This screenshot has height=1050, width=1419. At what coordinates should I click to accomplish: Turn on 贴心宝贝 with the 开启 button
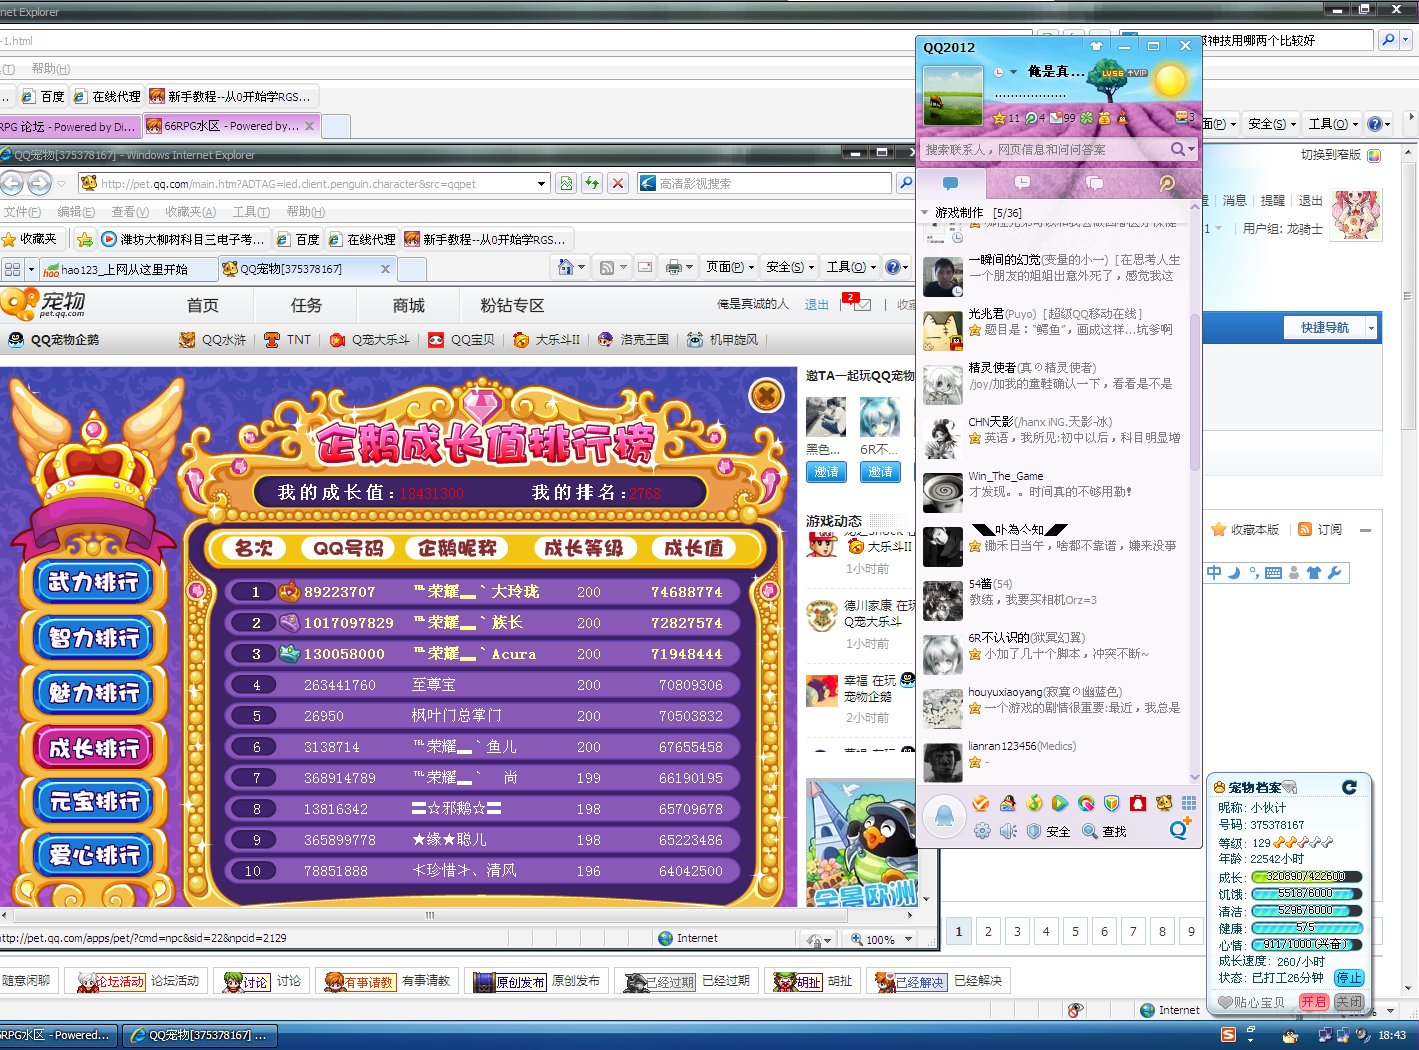(x=1313, y=1002)
